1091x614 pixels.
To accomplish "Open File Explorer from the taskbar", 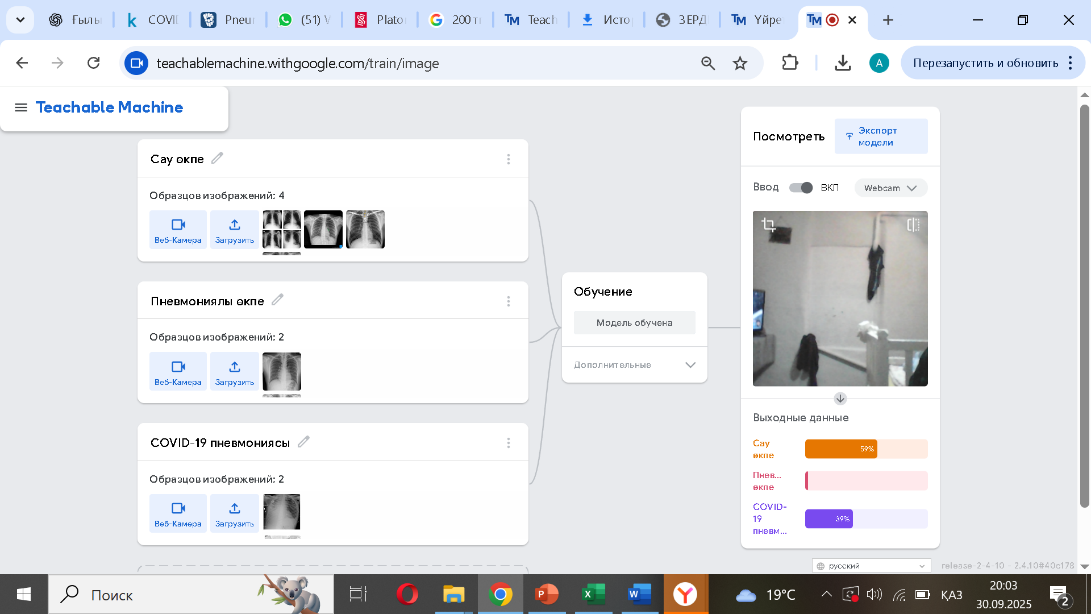I will pyautogui.click(x=454, y=595).
